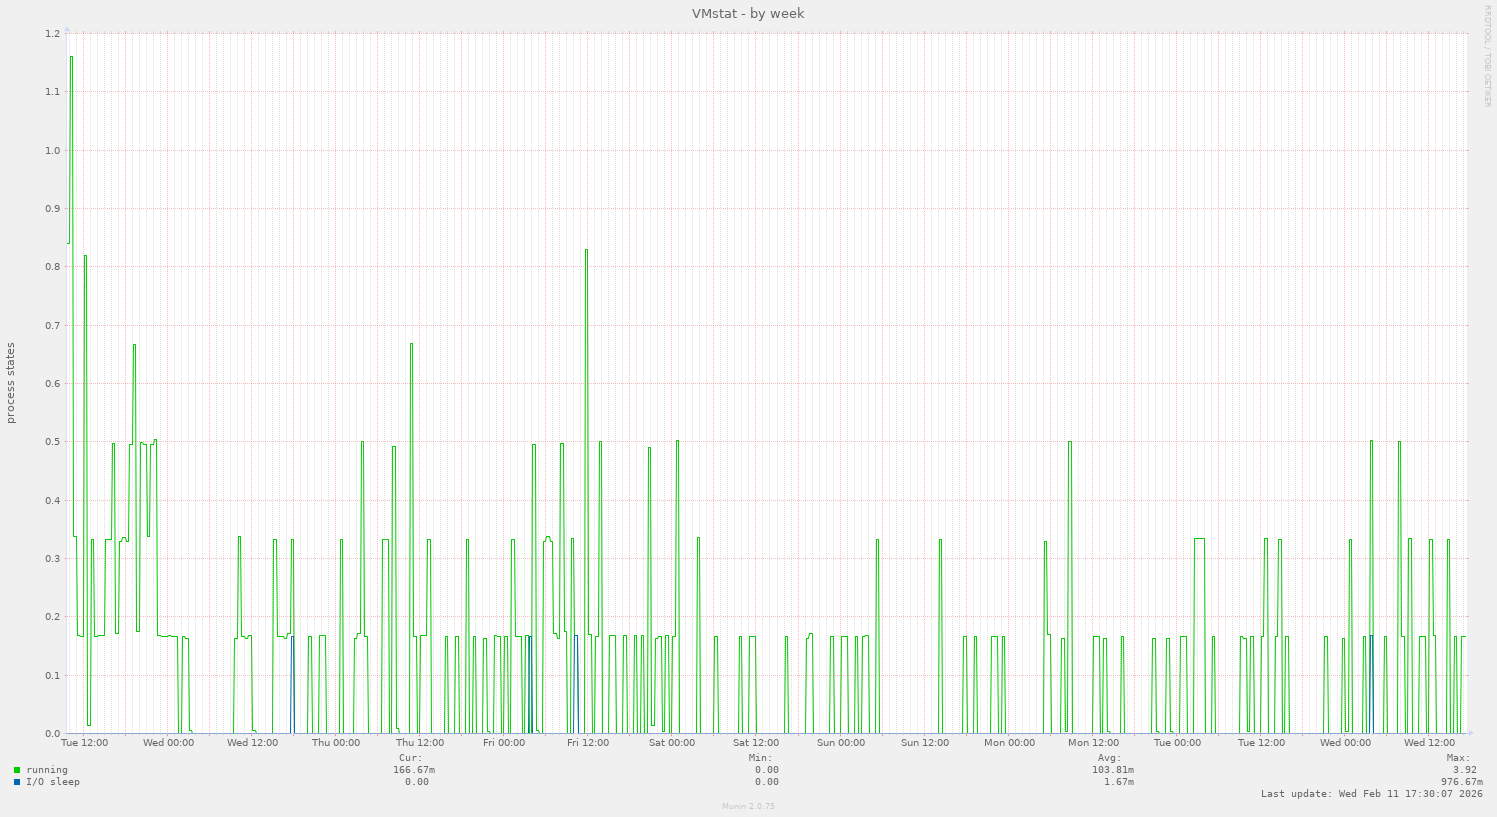Click the "running" legend label
Screen dimensions: 1497x817
point(47,770)
